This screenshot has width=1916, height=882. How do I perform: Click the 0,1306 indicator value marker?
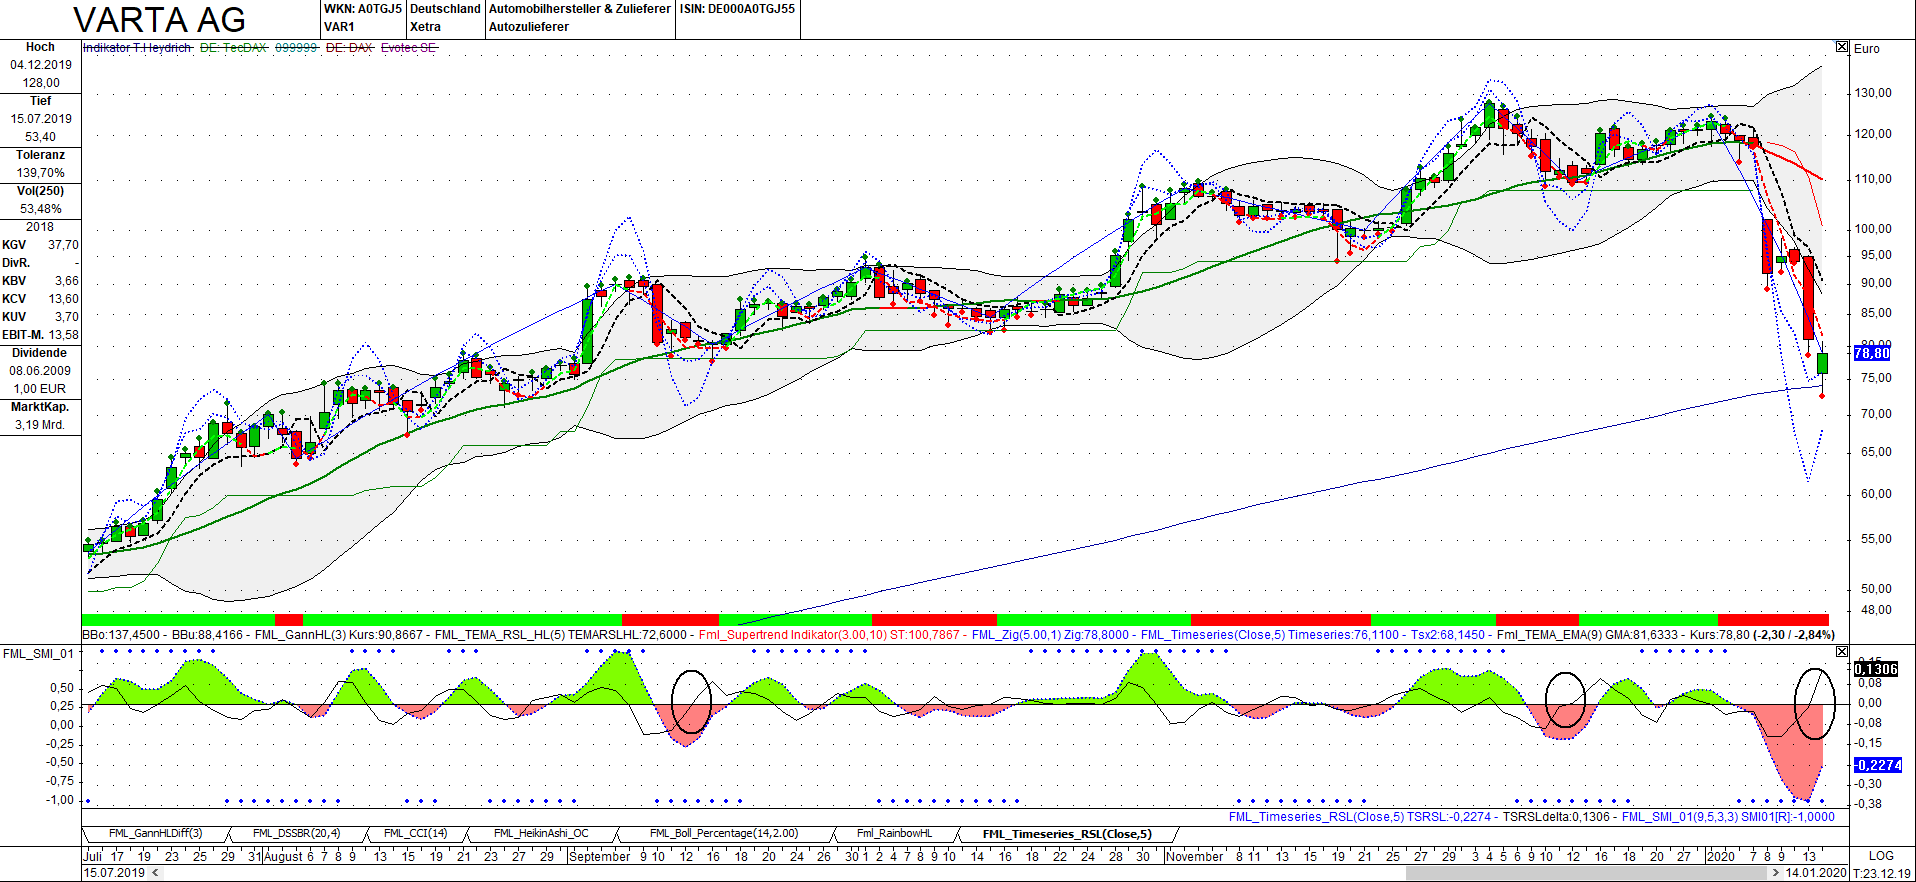click(x=1876, y=669)
